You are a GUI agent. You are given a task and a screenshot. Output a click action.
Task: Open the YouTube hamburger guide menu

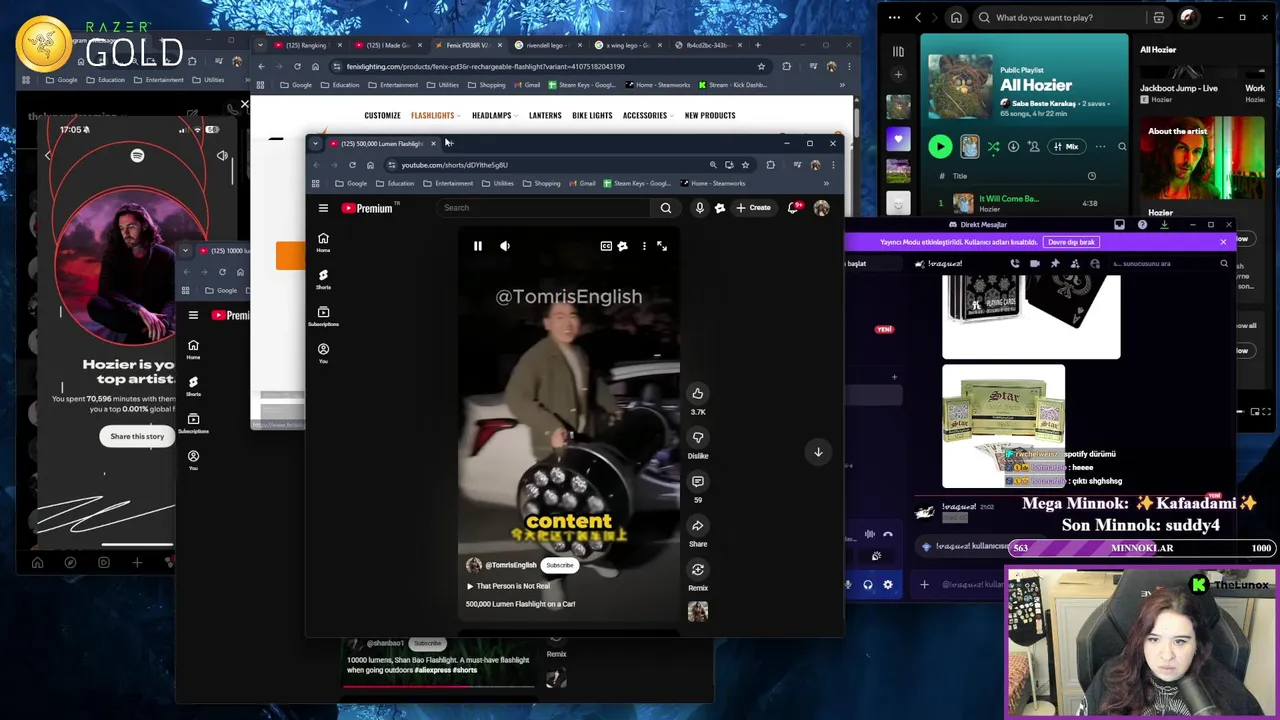coord(323,208)
